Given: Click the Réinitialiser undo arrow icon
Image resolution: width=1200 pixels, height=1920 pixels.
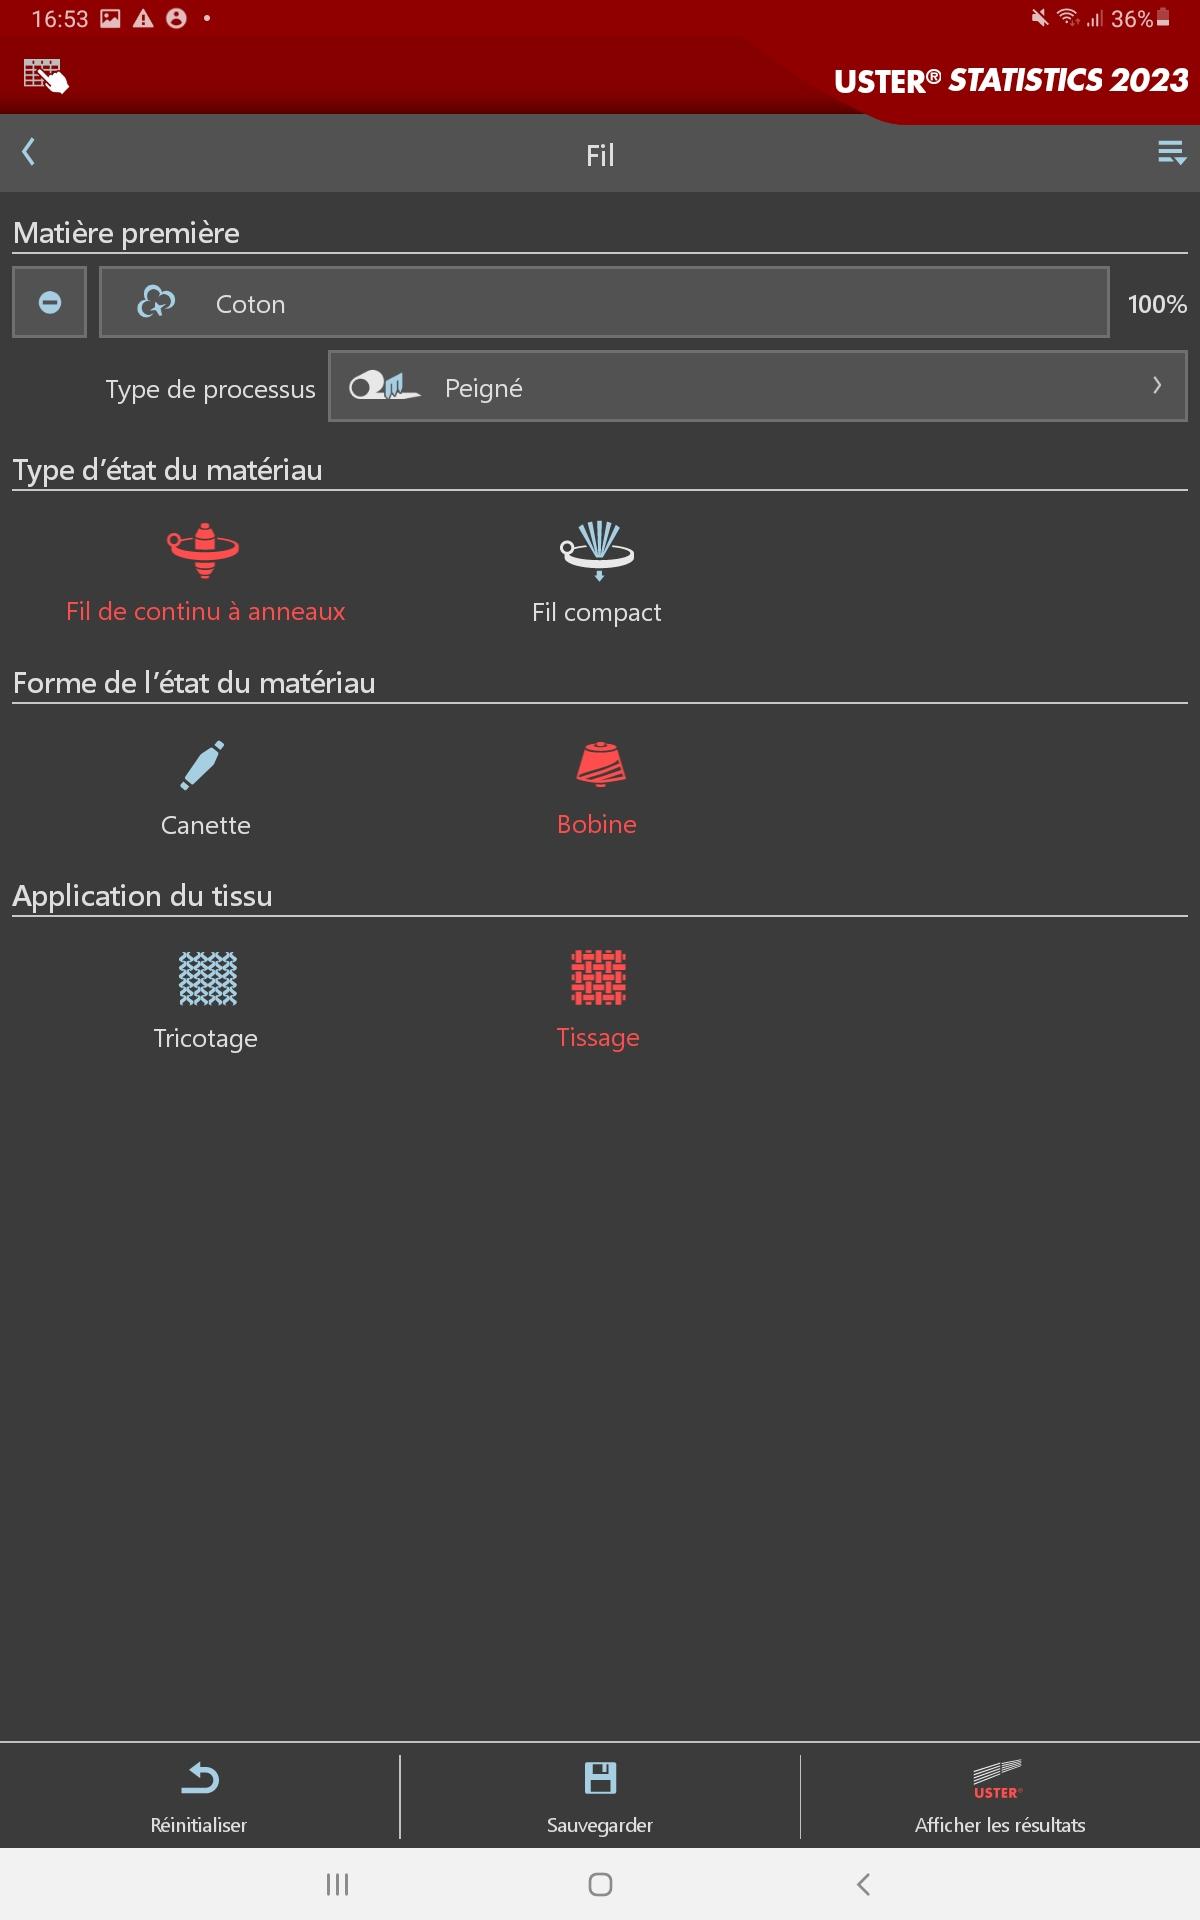Looking at the screenshot, I should click(199, 1778).
